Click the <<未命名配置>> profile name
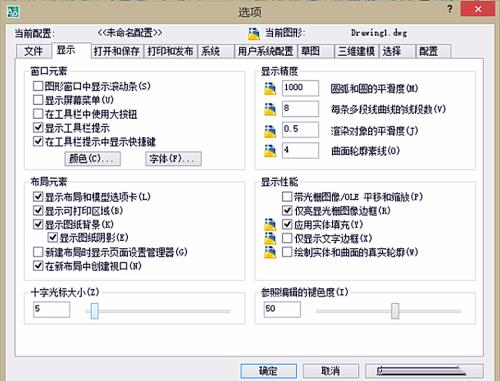 [x=130, y=33]
